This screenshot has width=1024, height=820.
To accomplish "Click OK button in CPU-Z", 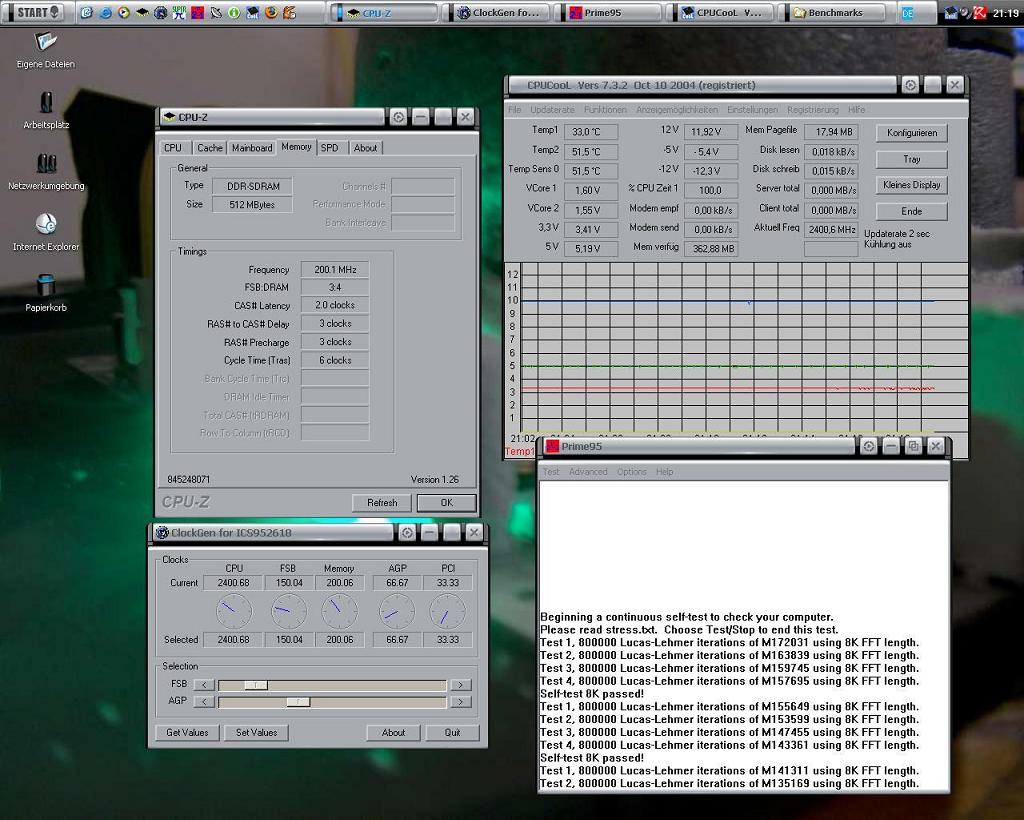I will pos(447,503).
